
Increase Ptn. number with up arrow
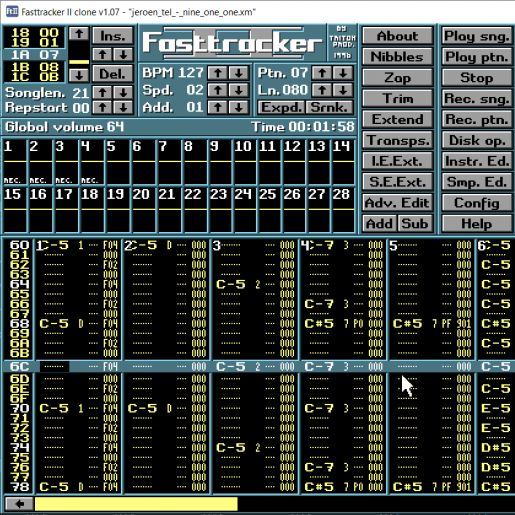(x=322, y=73)
